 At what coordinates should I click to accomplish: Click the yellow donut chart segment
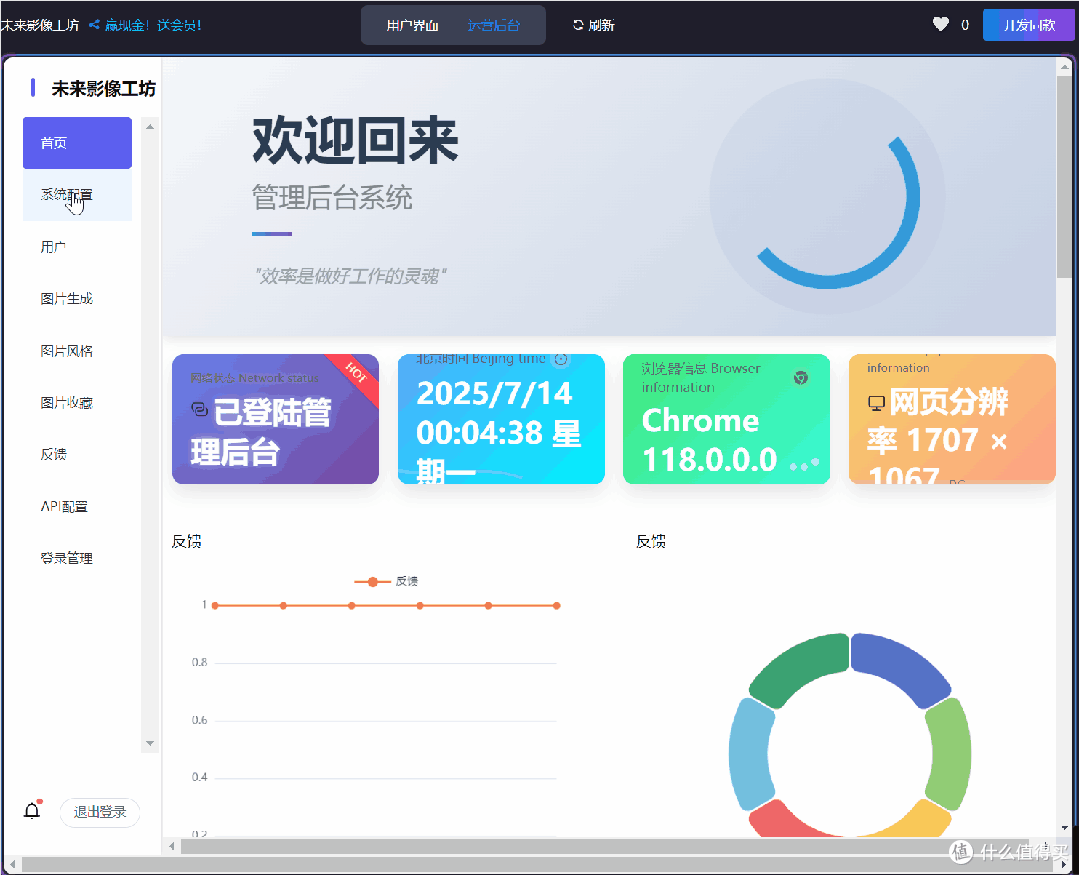coord(915,821)
